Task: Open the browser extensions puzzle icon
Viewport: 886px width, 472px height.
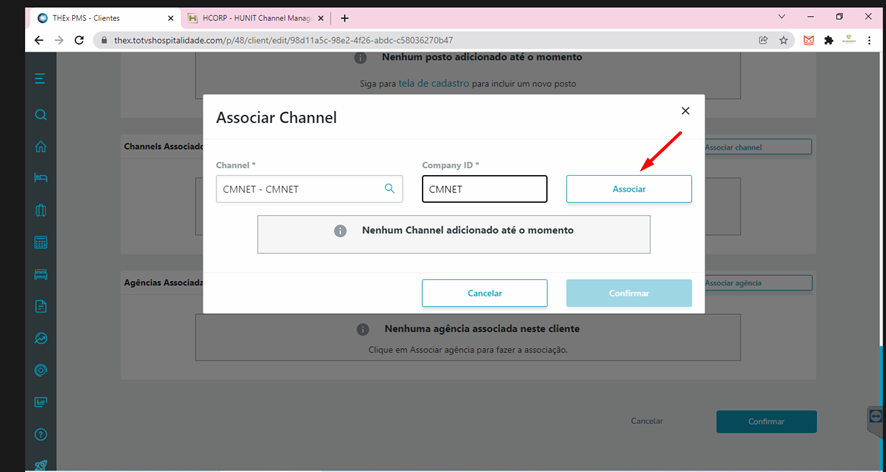Action: tap(828, 40)
